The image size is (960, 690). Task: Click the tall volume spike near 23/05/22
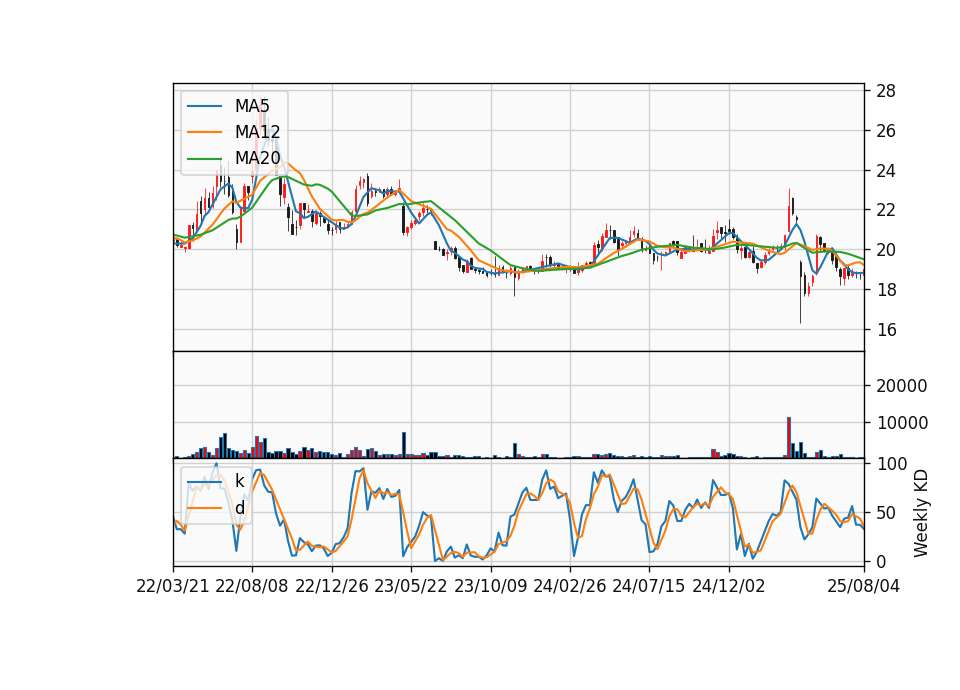[403, 444]
